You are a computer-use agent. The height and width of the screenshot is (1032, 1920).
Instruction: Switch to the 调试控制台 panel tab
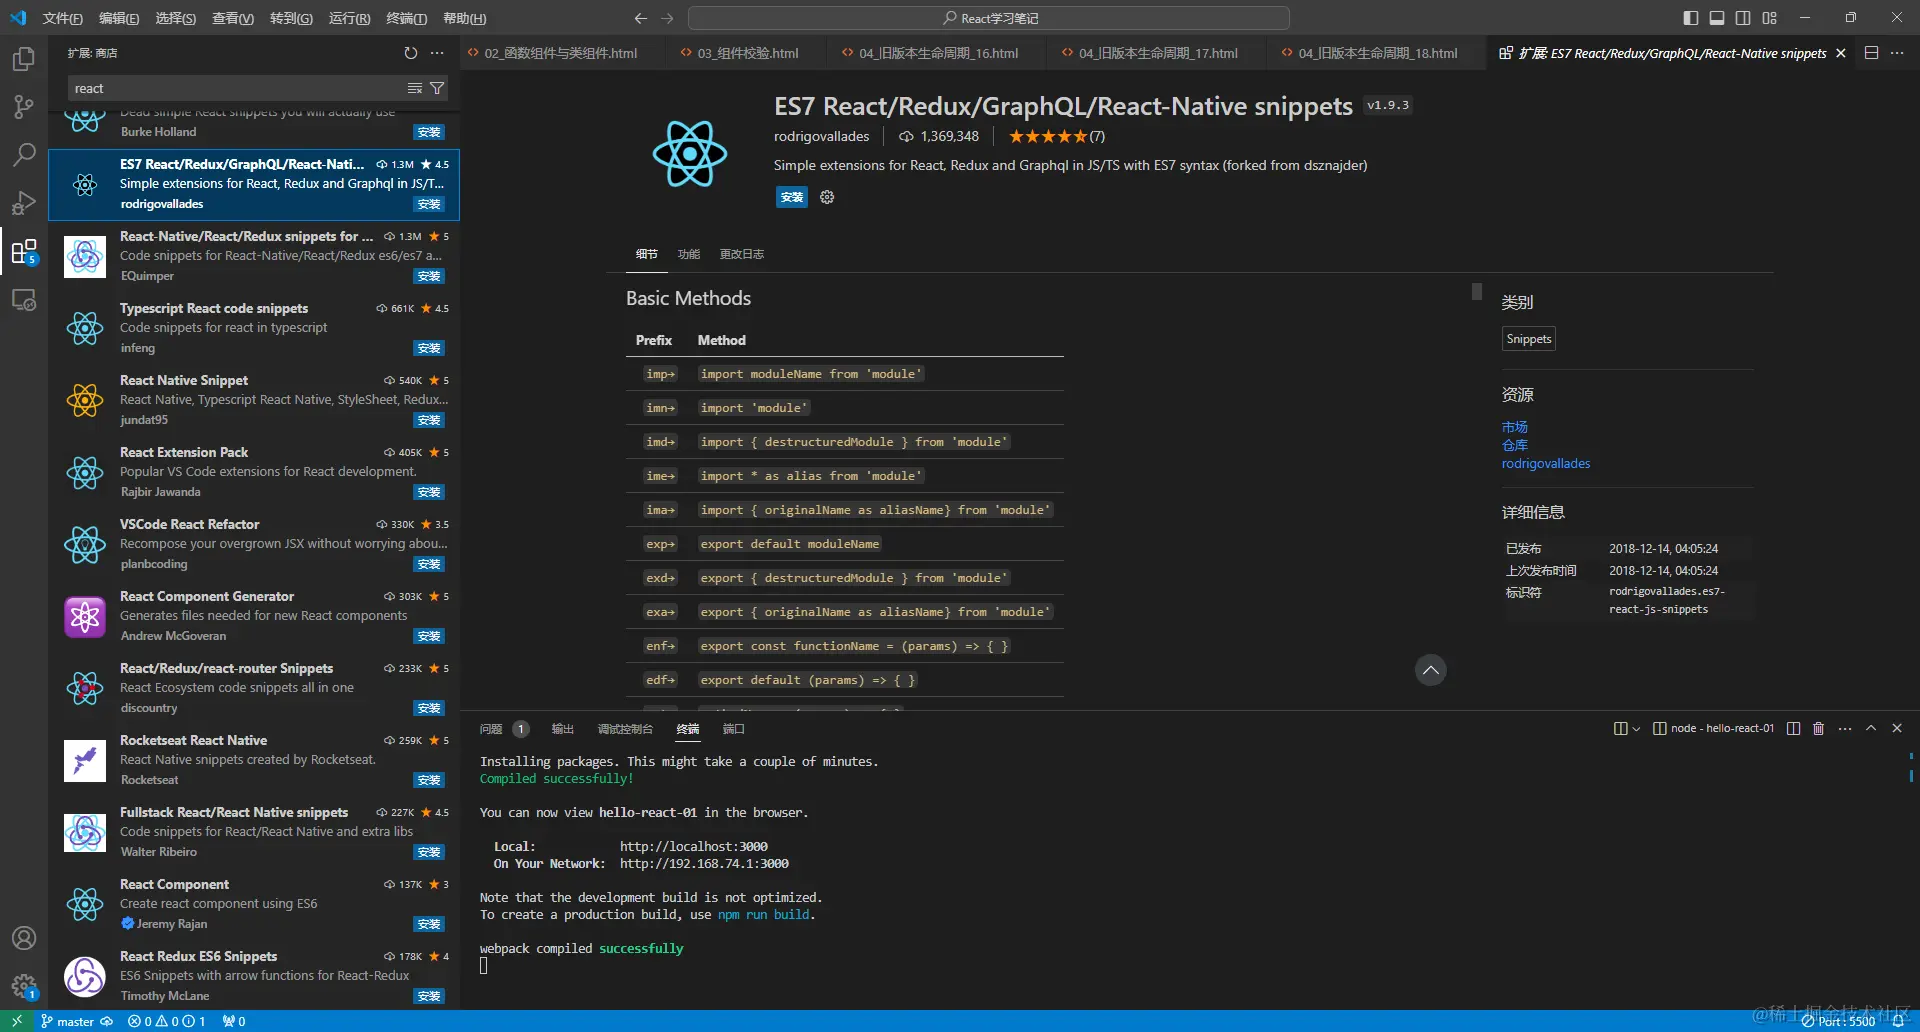pos(625,729)
